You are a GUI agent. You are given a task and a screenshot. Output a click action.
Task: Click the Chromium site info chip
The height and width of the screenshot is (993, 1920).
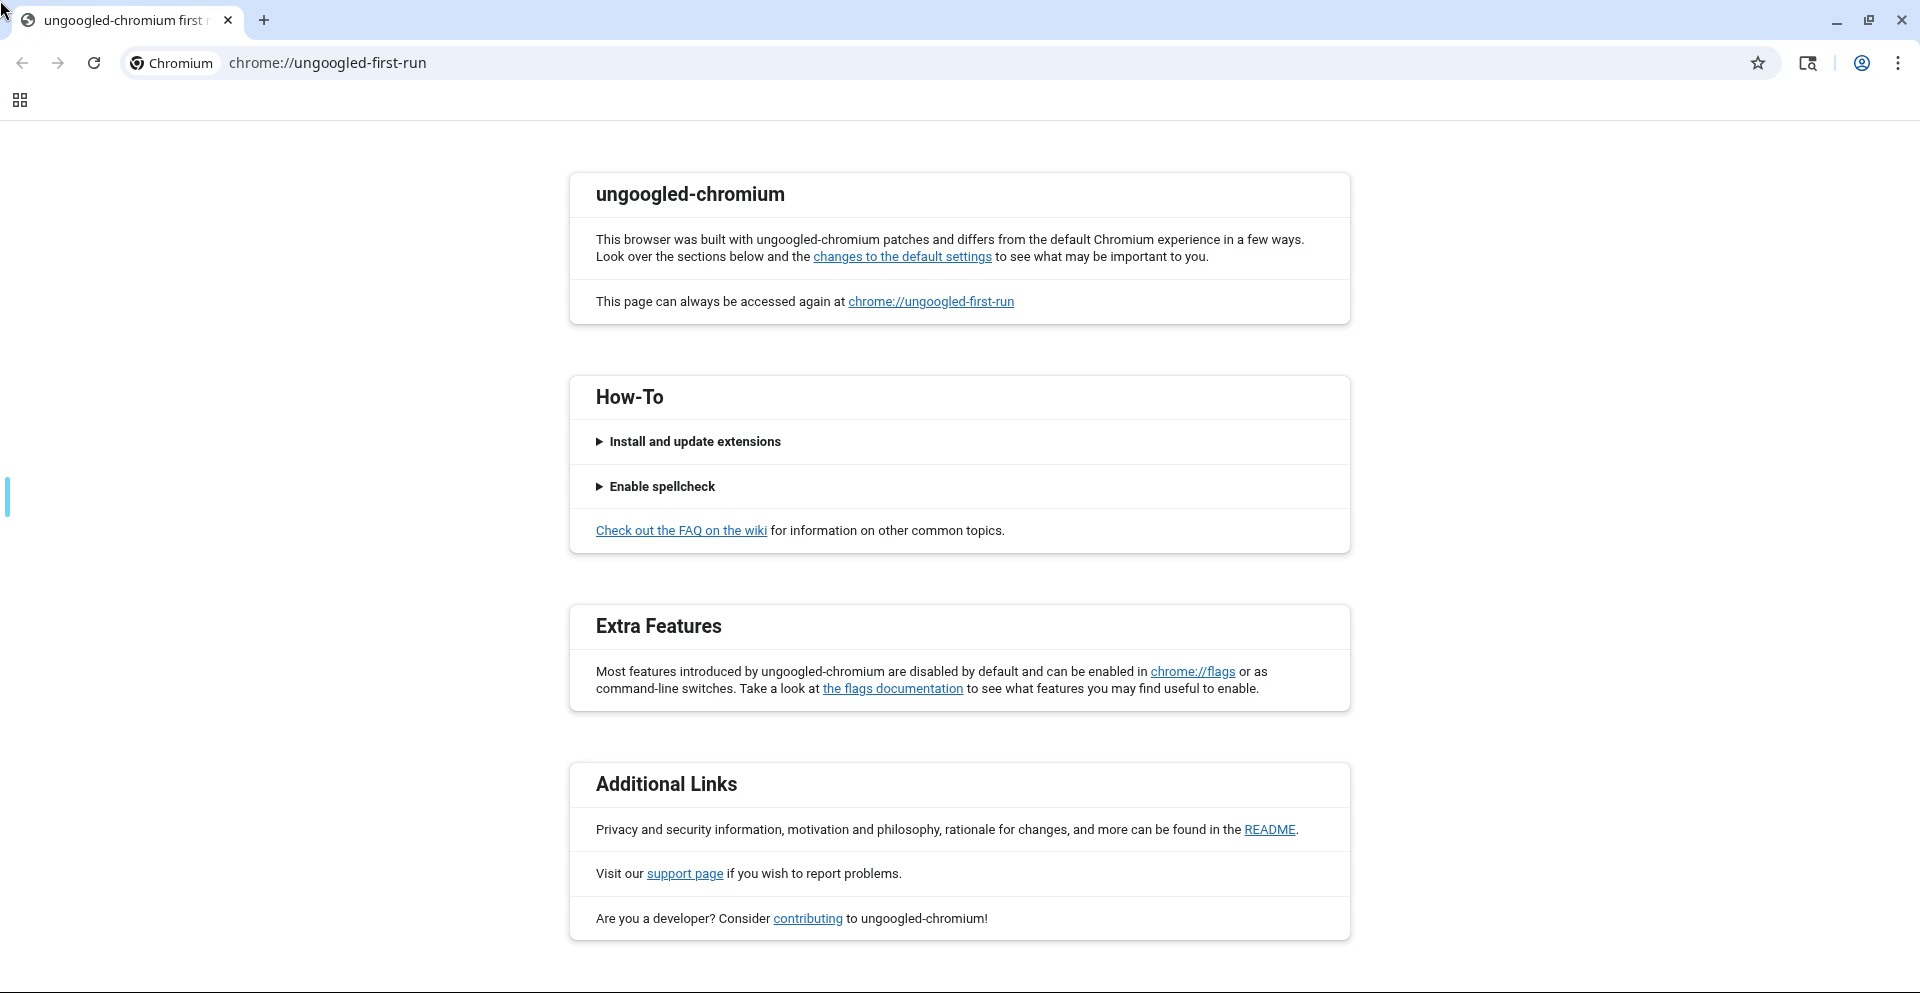[172, 63]
